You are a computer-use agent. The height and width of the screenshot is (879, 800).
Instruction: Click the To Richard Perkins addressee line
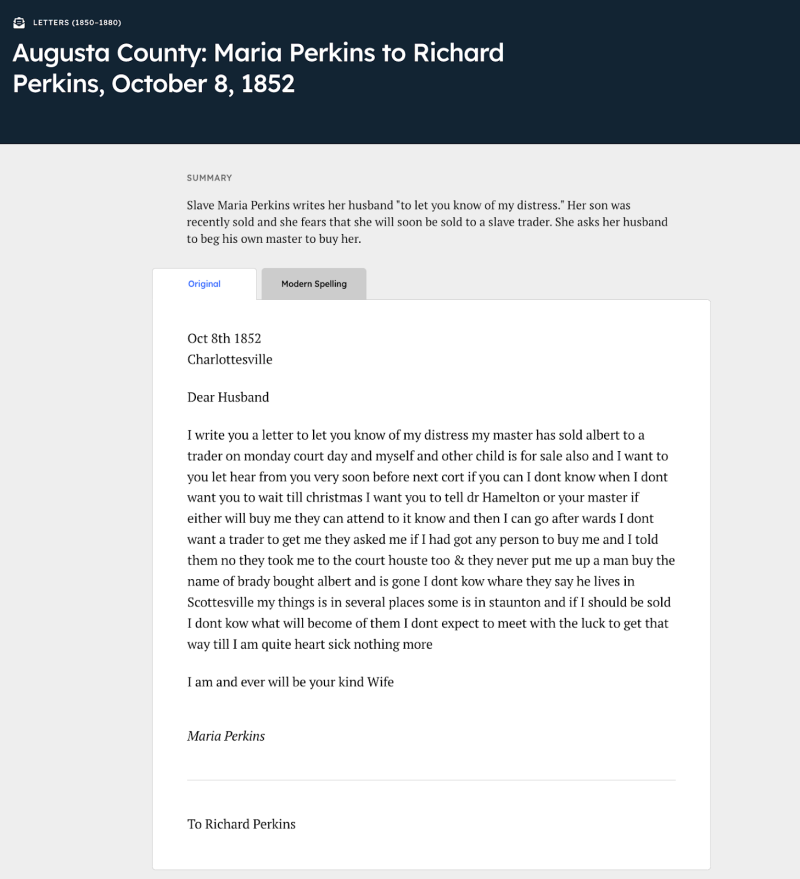tap(241, 824)
